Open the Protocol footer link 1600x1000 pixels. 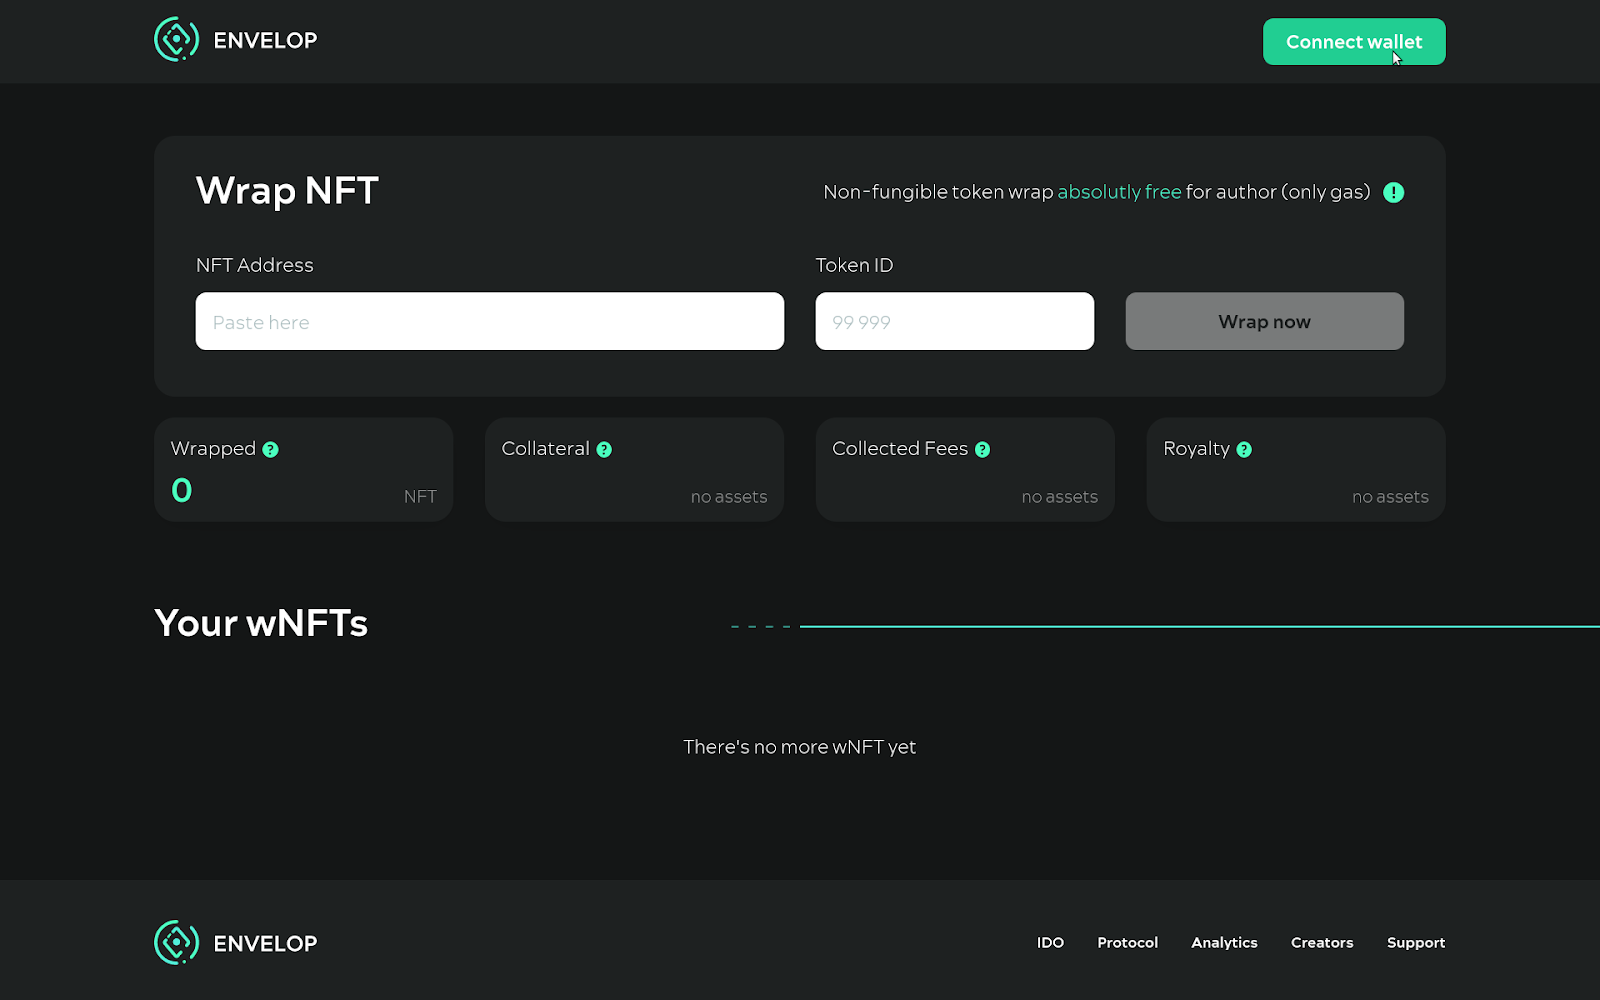pyautogui.click(x=1128, y=943)
